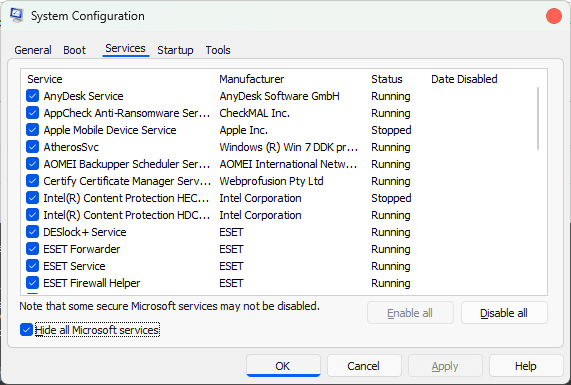Viewport: 571px width, 385px height.
Task: Select the AnyDesk Service row name
Action: pyautogui.click(x=83, y=96)
